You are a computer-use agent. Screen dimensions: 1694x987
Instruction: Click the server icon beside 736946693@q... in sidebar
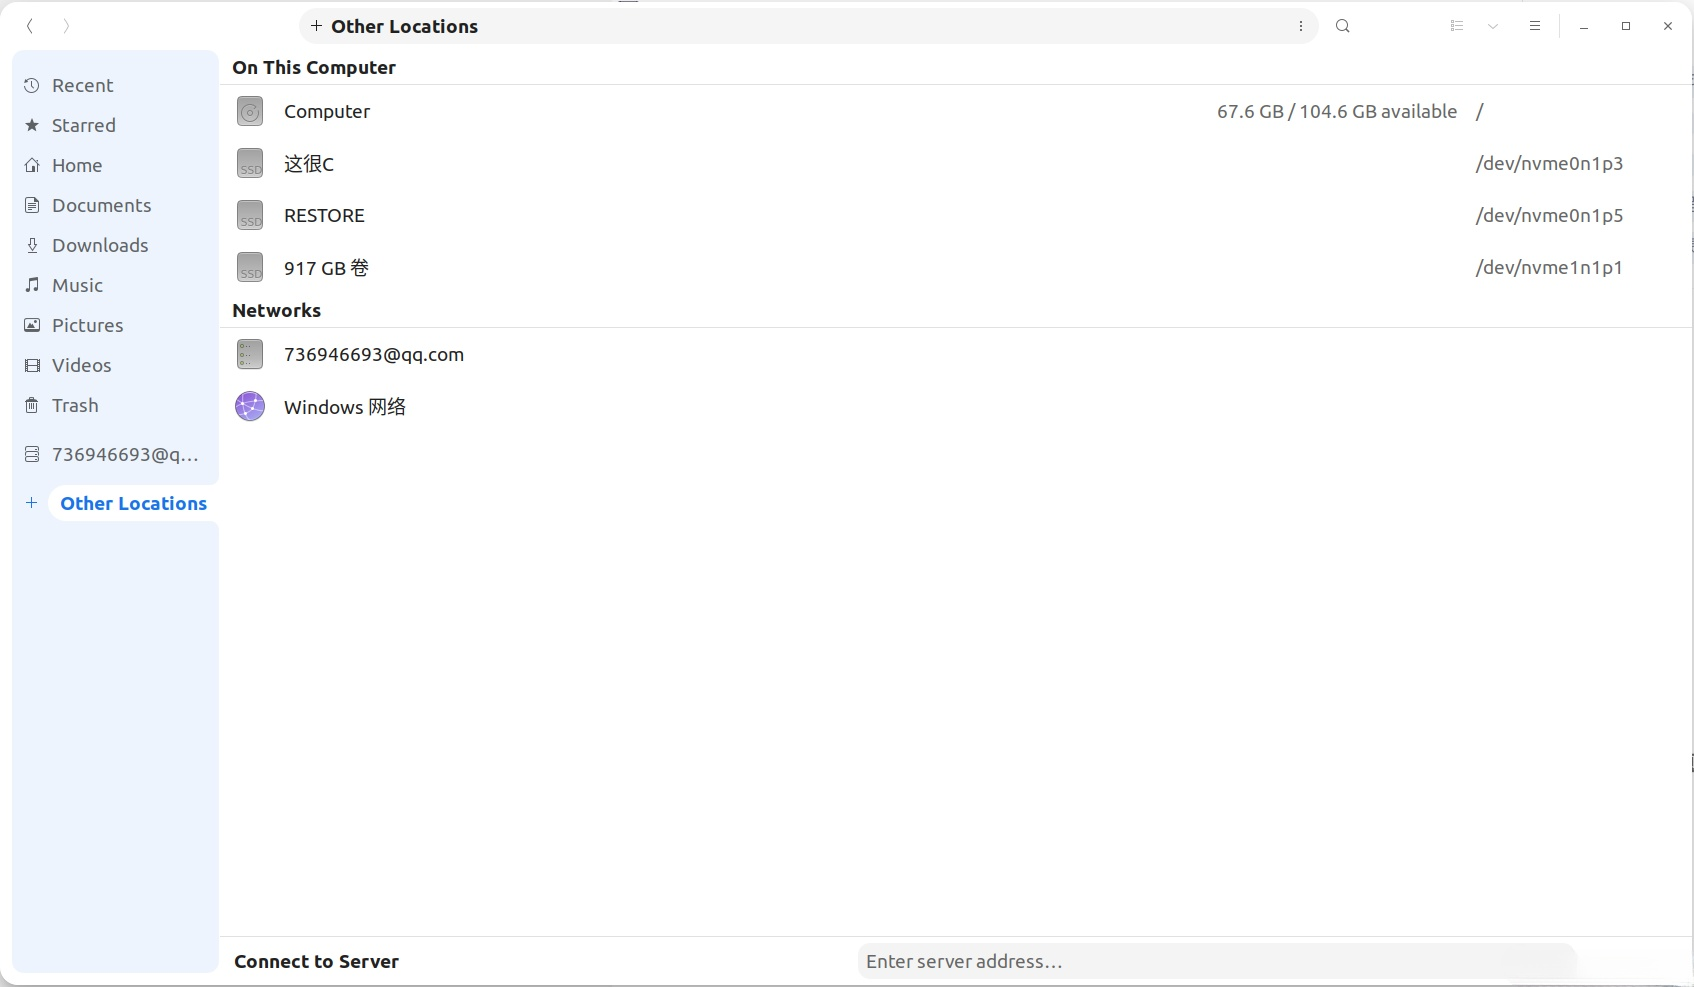pos(32,455)
